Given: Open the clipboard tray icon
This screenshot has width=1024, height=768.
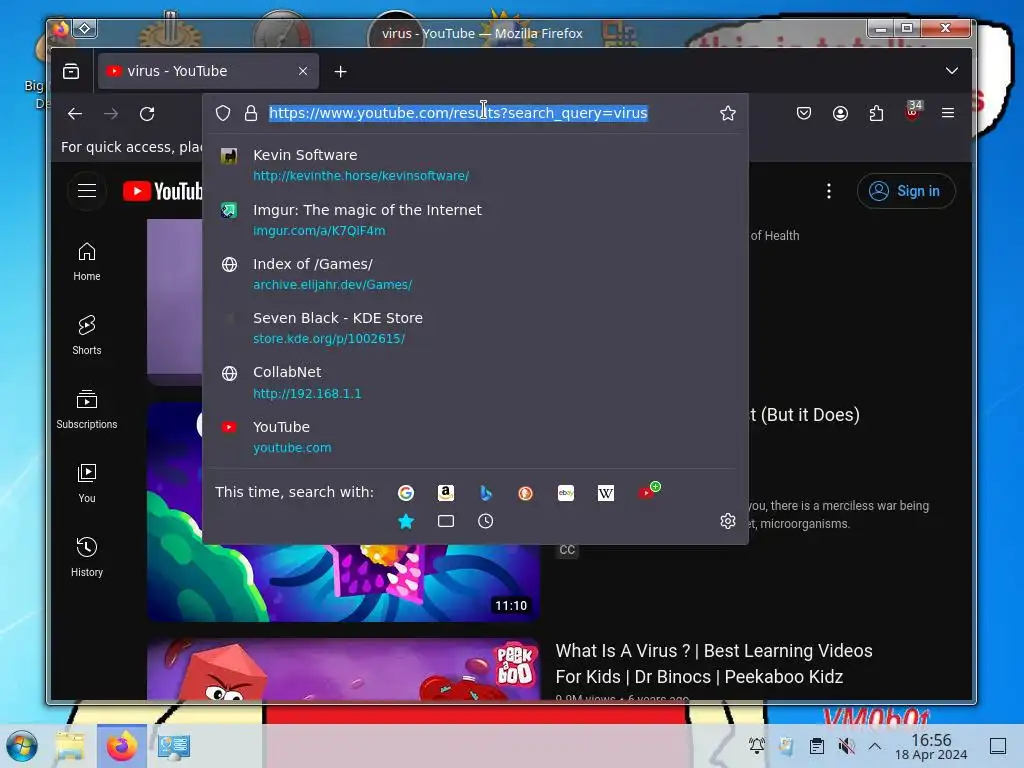Looking at the screenshot, I should pos(816,746).
